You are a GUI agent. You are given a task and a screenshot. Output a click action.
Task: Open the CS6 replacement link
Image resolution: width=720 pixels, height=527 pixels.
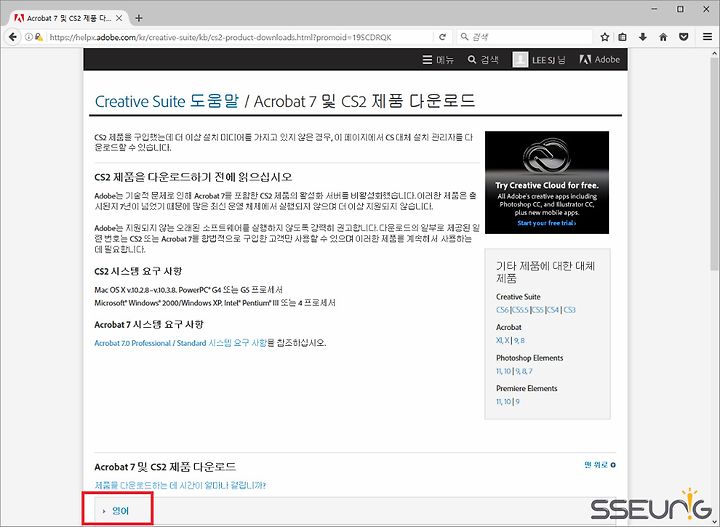click(x=502, y=310)
